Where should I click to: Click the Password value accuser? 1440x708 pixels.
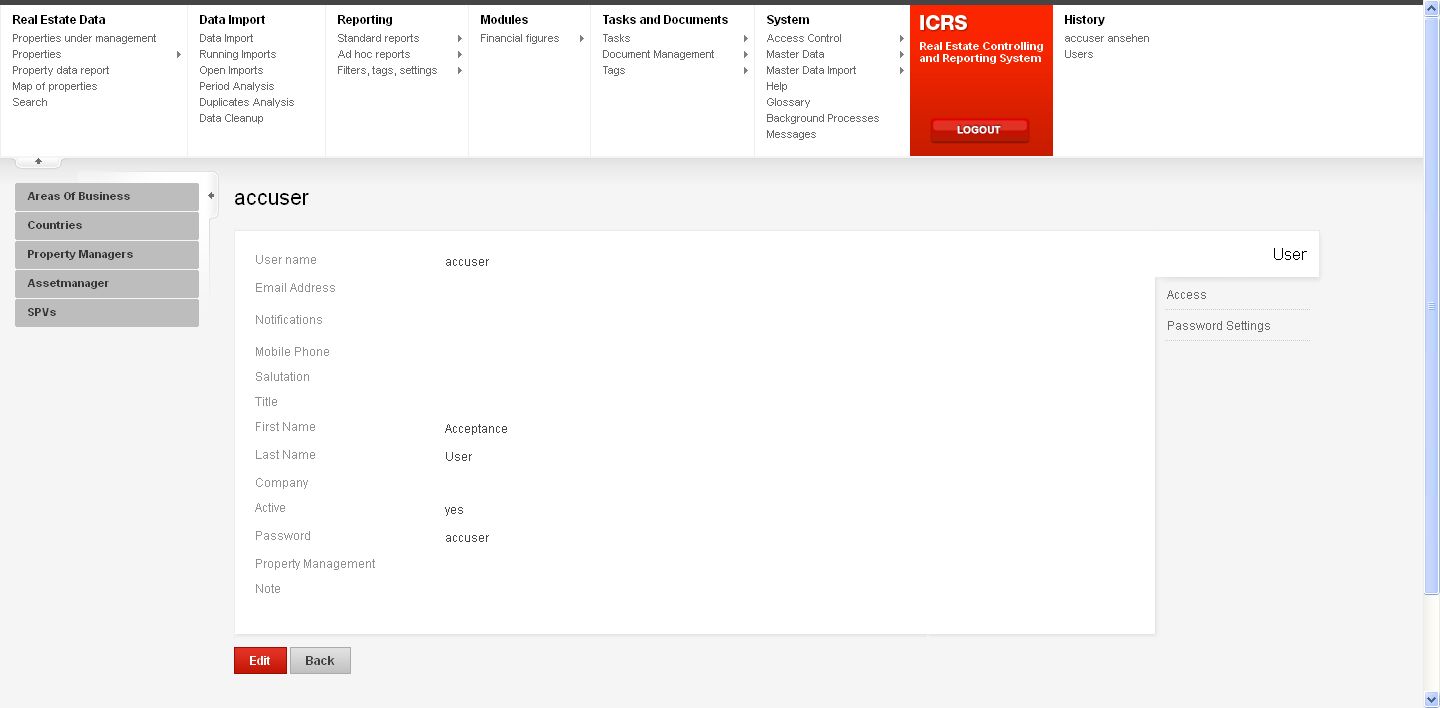click(x=467, y=538)
